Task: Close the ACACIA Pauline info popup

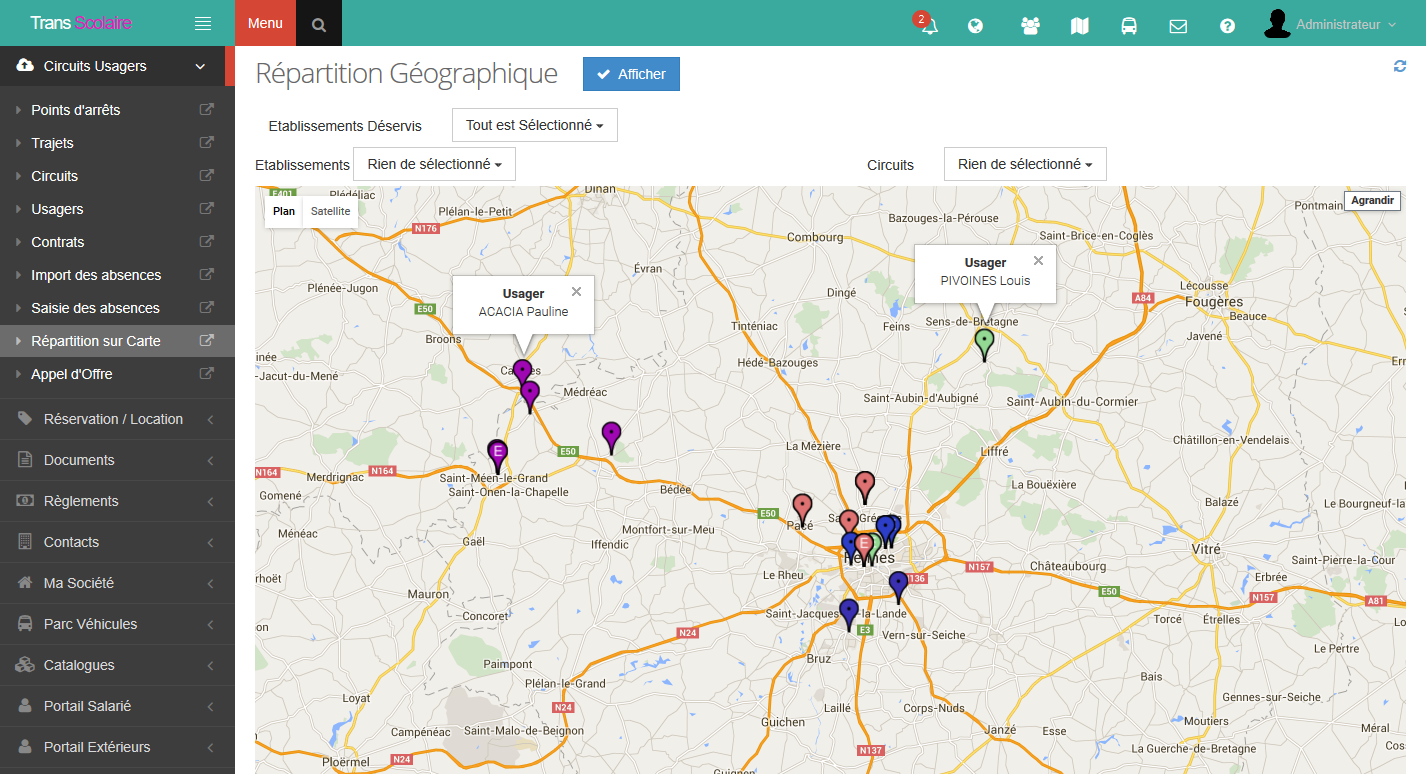Action: [576, 292]
